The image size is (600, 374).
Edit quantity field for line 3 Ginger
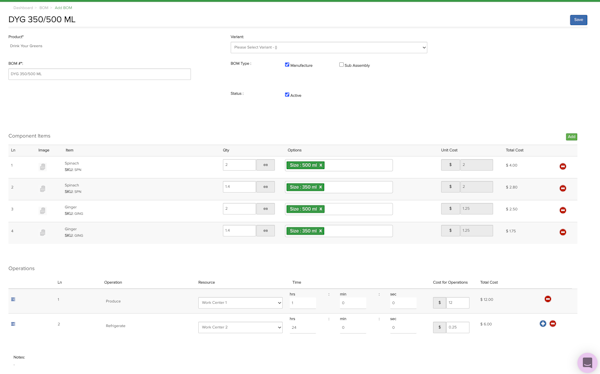pos(239,209)
